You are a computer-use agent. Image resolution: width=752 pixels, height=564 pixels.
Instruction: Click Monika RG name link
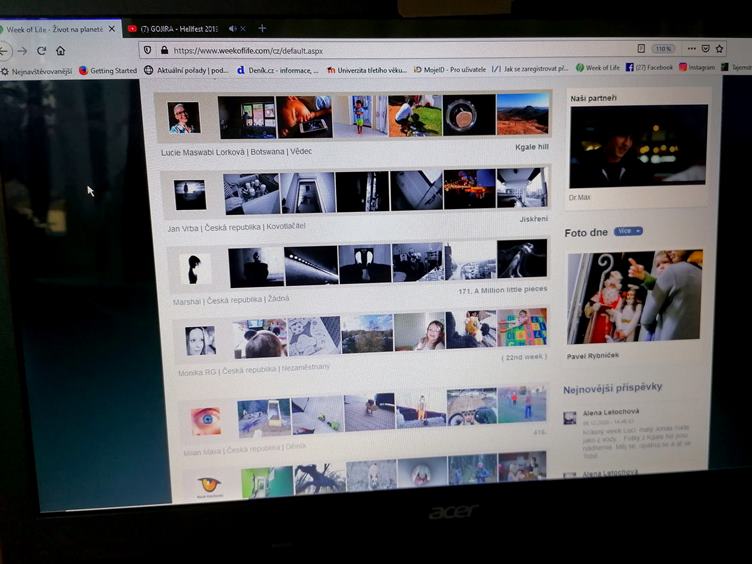point(197,372)
